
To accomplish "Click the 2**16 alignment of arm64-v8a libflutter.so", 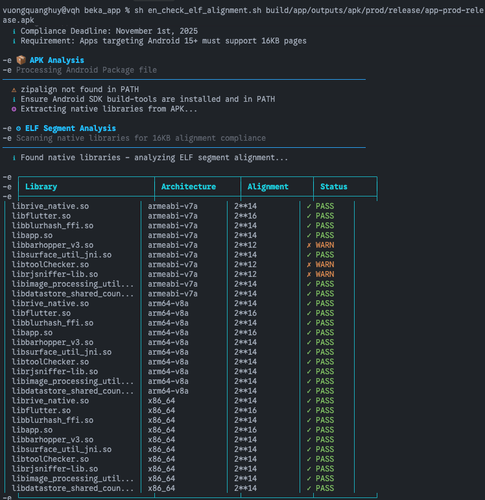I will pos(245,313).
